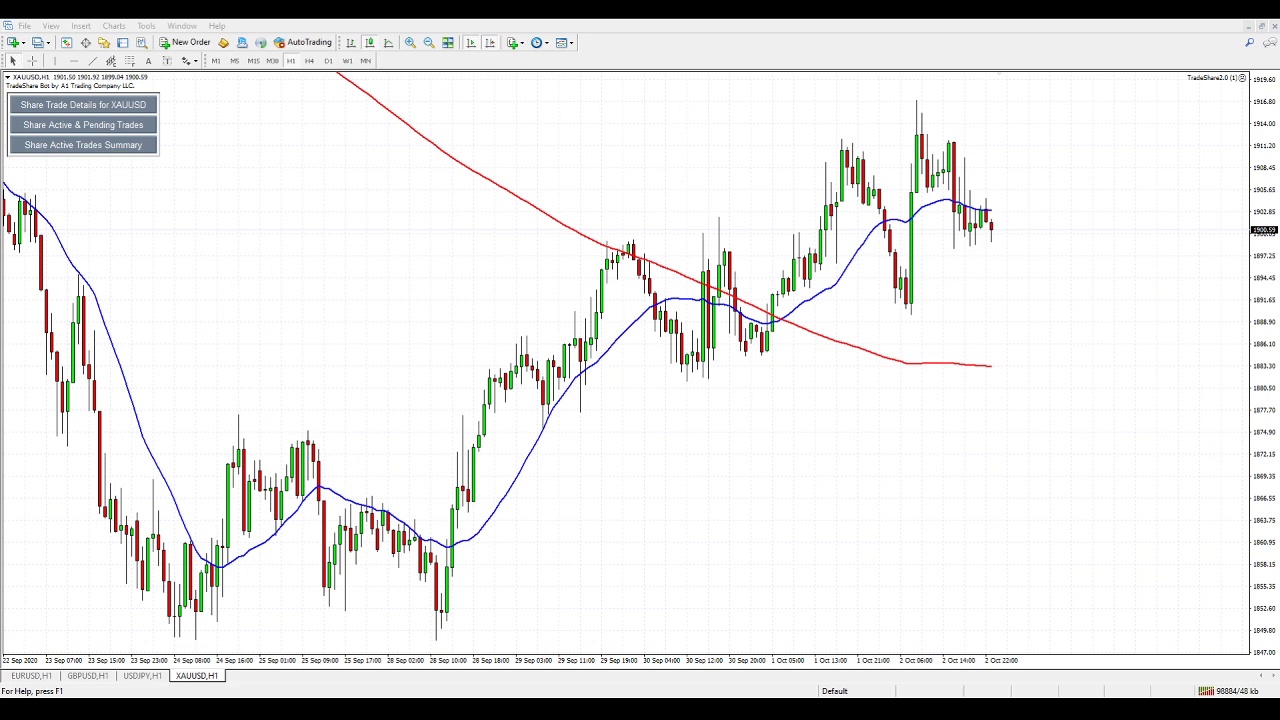Select the text label tool
The image size is (1280, 720).
coord(148,61)
